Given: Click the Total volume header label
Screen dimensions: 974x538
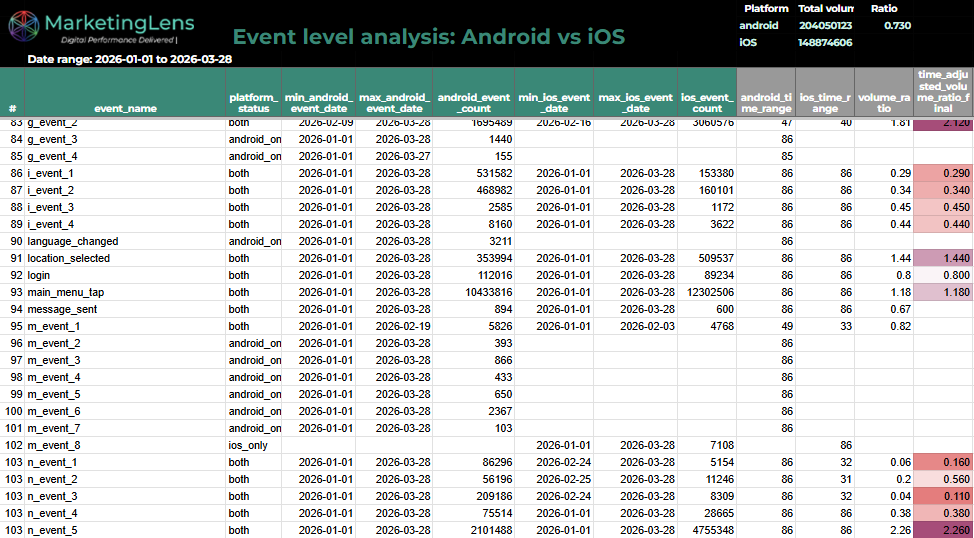Looking at the screenshot, I should (x=826, y=9).
